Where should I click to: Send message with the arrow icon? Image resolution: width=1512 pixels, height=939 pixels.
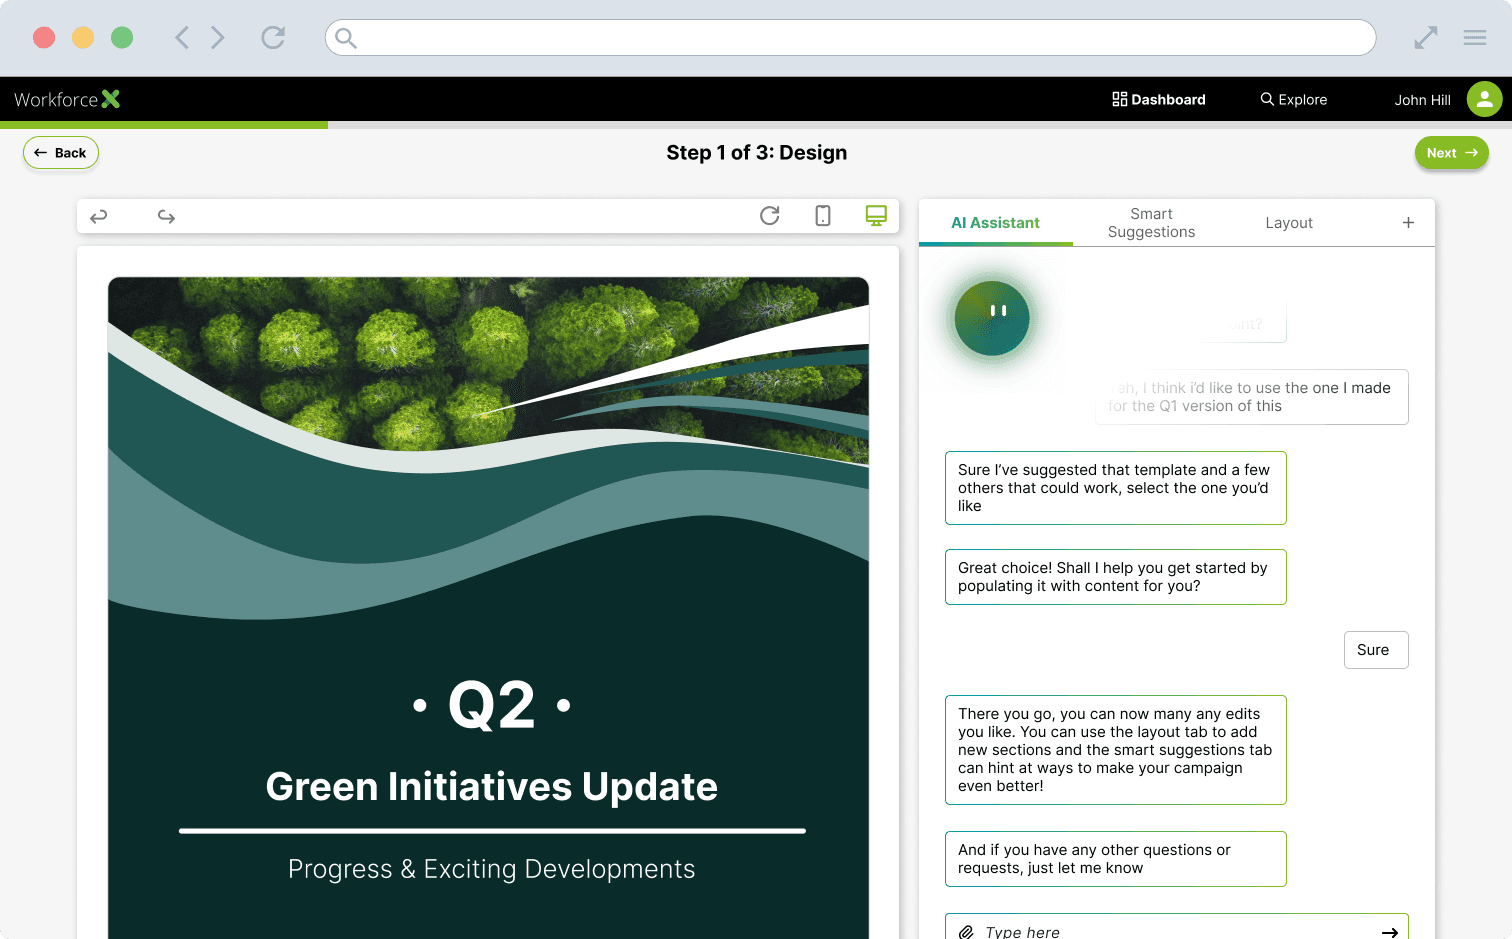point(1389,932)
